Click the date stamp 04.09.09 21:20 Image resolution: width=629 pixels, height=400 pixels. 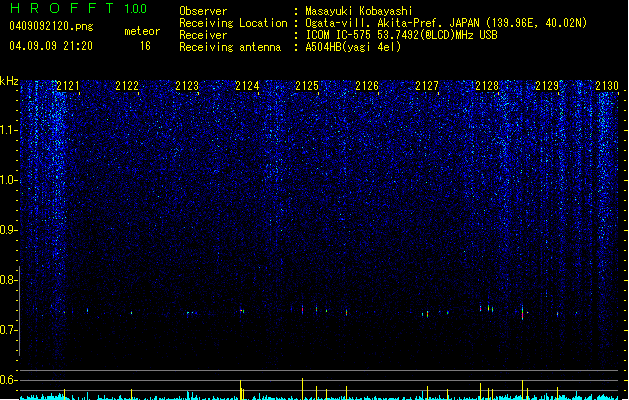[x=51, y=46]
